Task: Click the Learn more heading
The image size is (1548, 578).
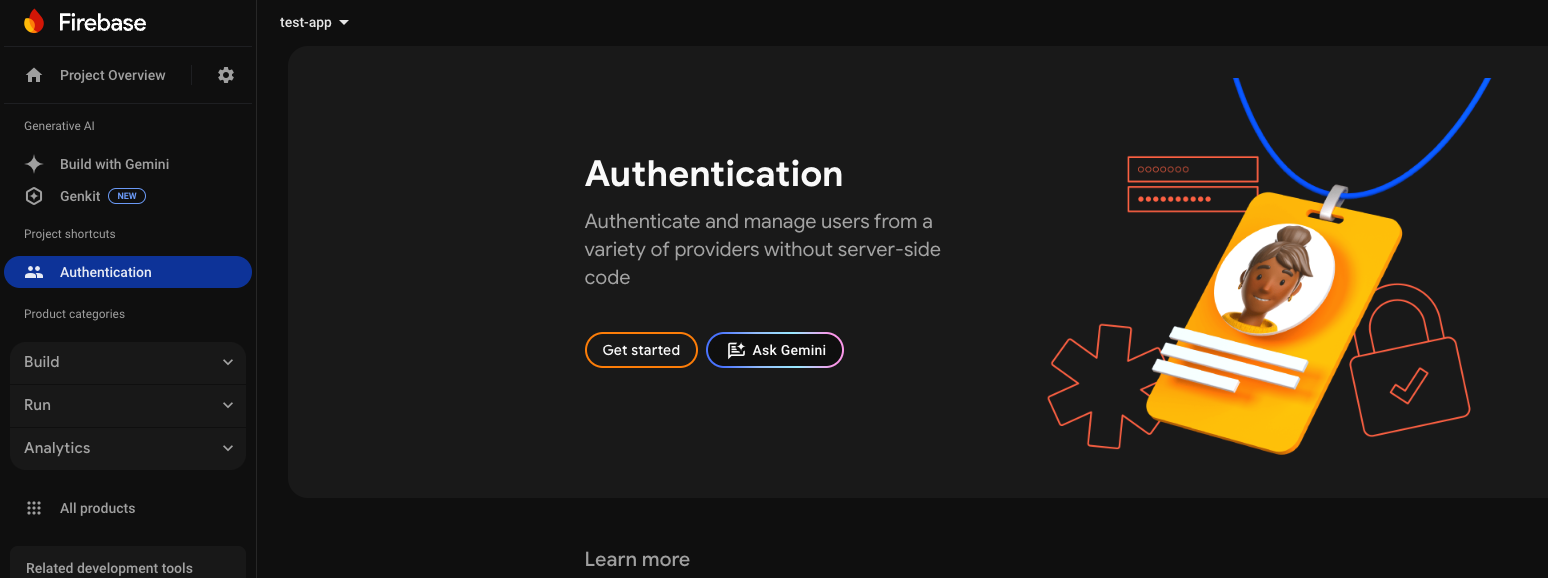Action: coord(637,559)
